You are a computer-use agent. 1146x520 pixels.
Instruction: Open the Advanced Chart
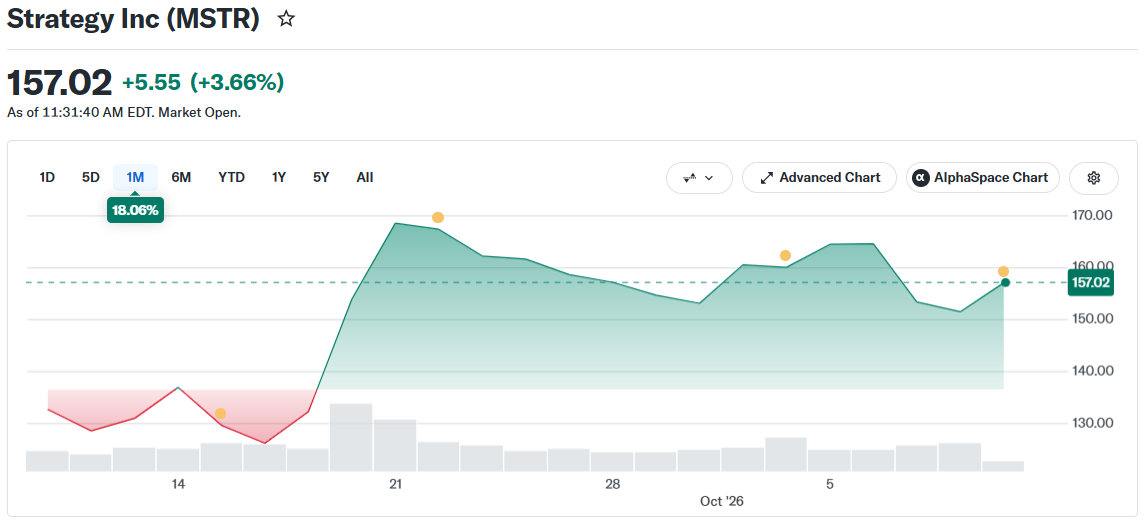click(x=819, y=178)
